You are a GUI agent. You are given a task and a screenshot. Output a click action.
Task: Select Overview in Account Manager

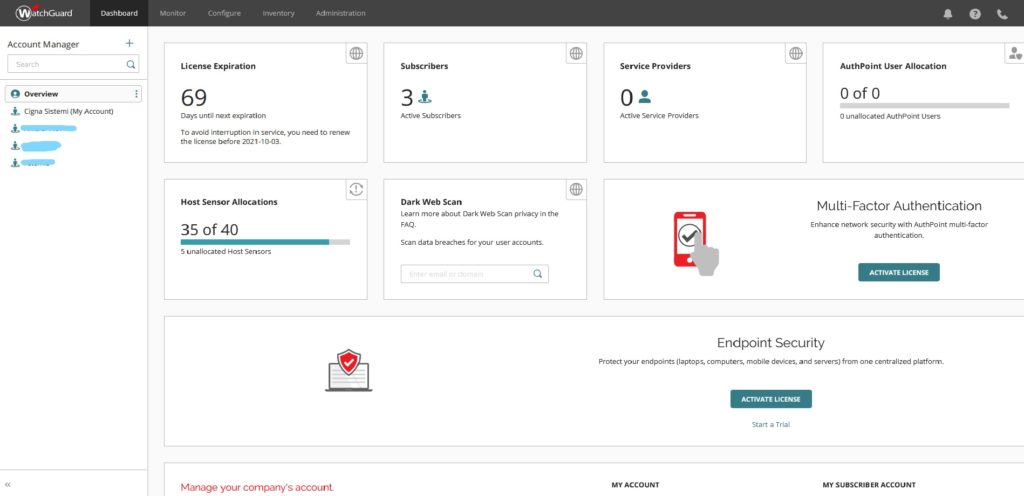click(x=73, y=94)
